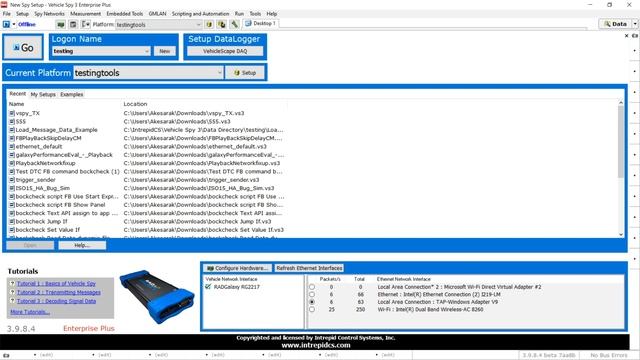The height and width of the screenshot is (360, 640).
Task: Open the GMLAN menu
Action: tap(158, 13)
